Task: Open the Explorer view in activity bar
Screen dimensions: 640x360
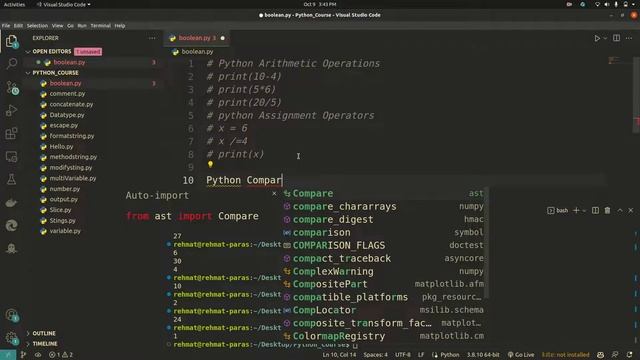Action: click(x=11, y=41)
